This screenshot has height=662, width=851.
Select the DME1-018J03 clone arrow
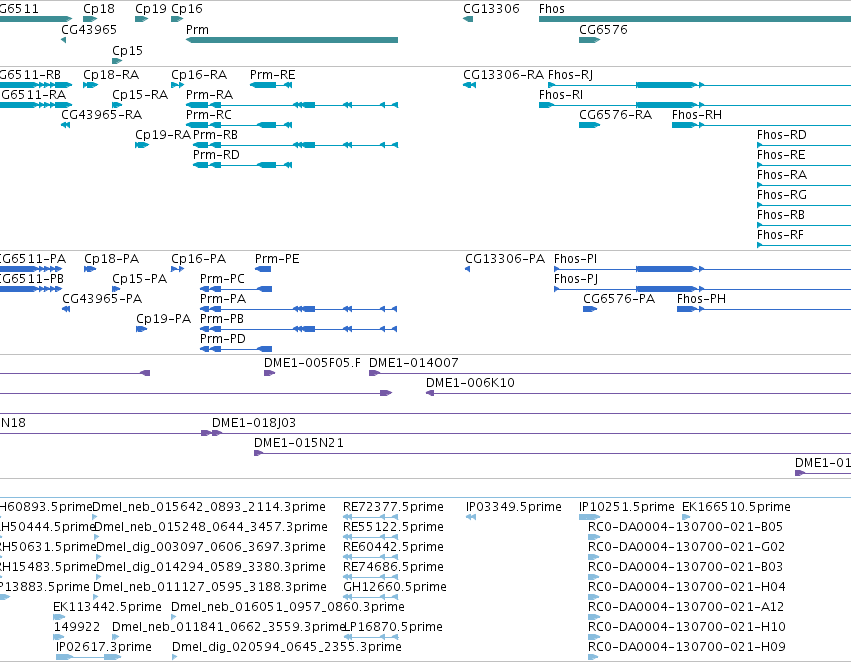[x=217, y=433]
